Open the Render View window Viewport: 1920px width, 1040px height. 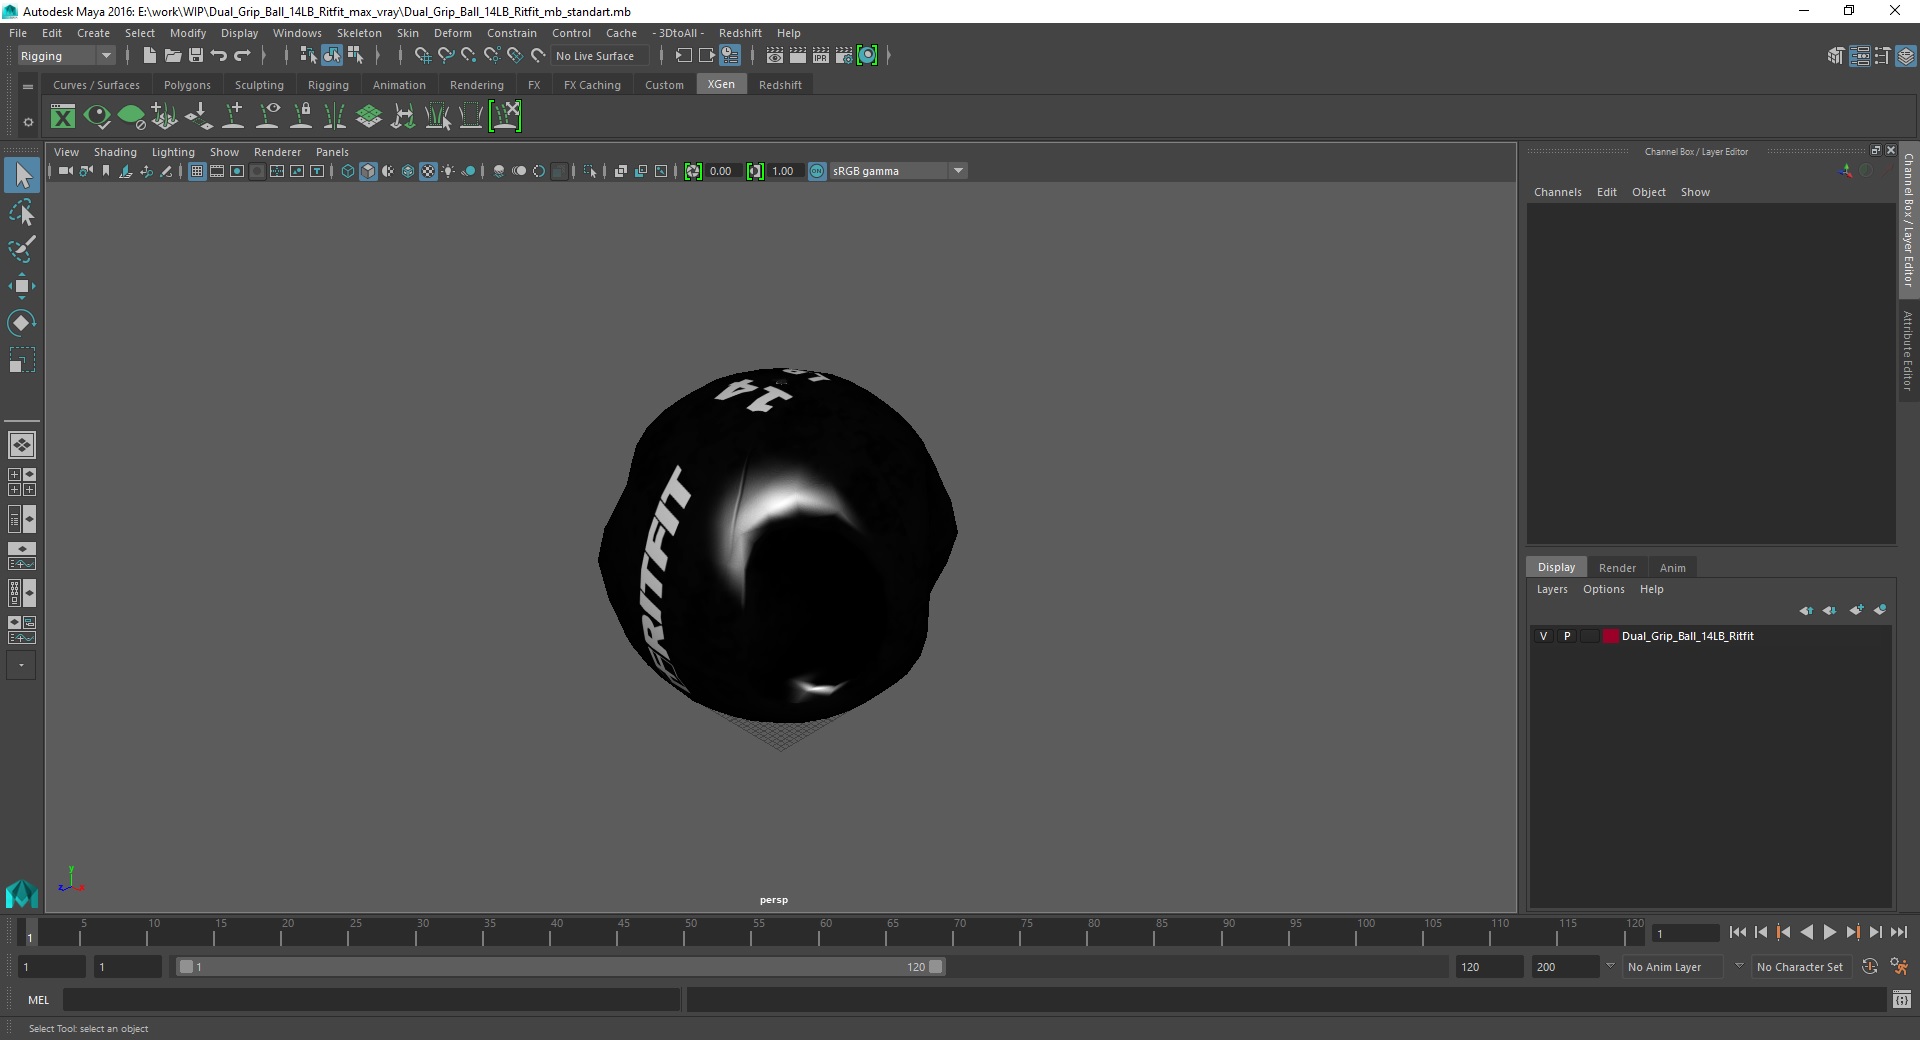click(775, 56)
